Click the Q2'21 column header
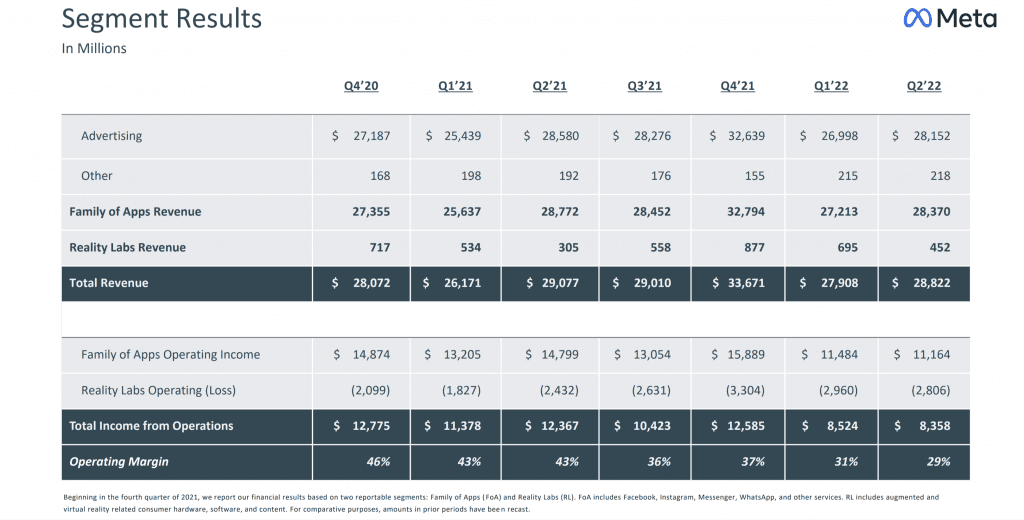The height and width of the screenshot is (520, 1024). pyautogui.click(x=549, y=86)
